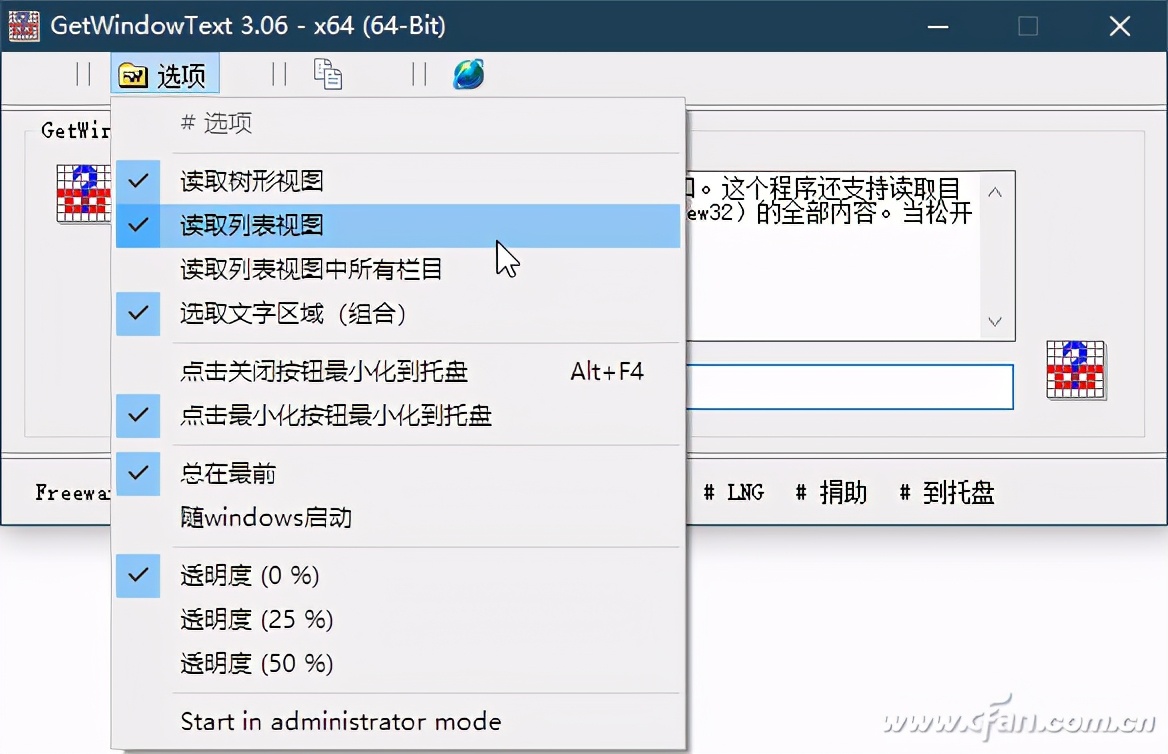Minimize the GetWindowText window
The height and width of the screenshot is (754, 1168).
tap(938, 26)
